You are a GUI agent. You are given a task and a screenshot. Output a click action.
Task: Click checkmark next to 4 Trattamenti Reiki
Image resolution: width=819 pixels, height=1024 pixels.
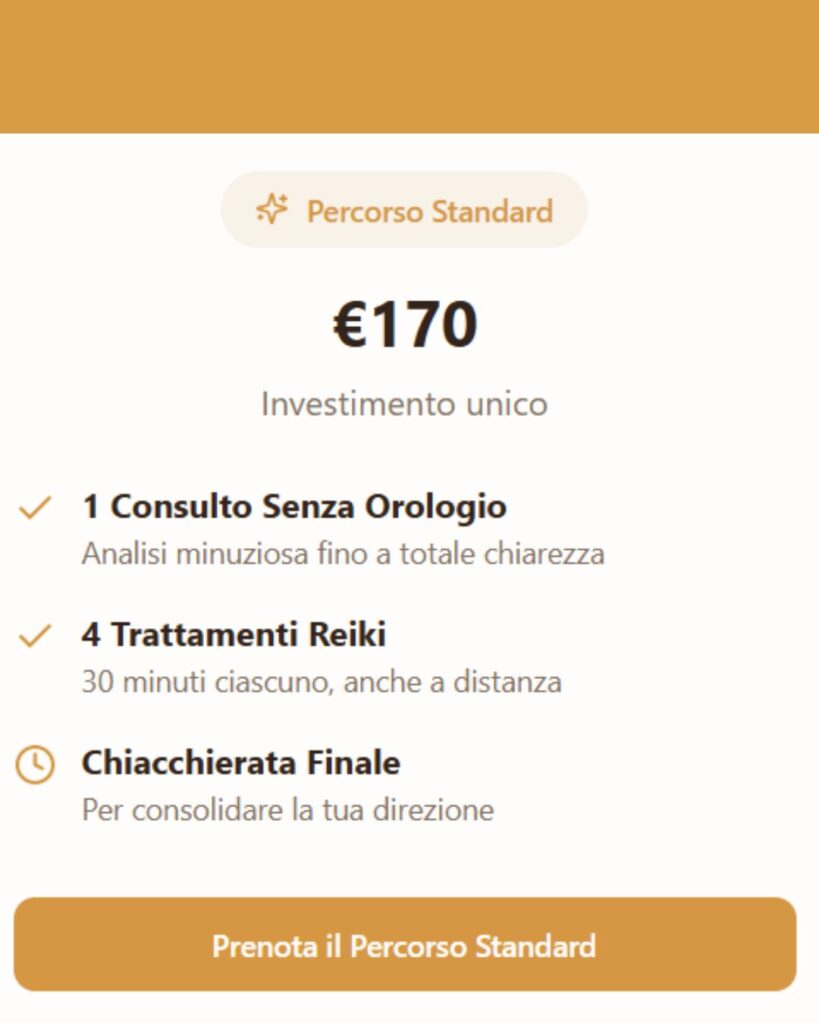[35, 636]
